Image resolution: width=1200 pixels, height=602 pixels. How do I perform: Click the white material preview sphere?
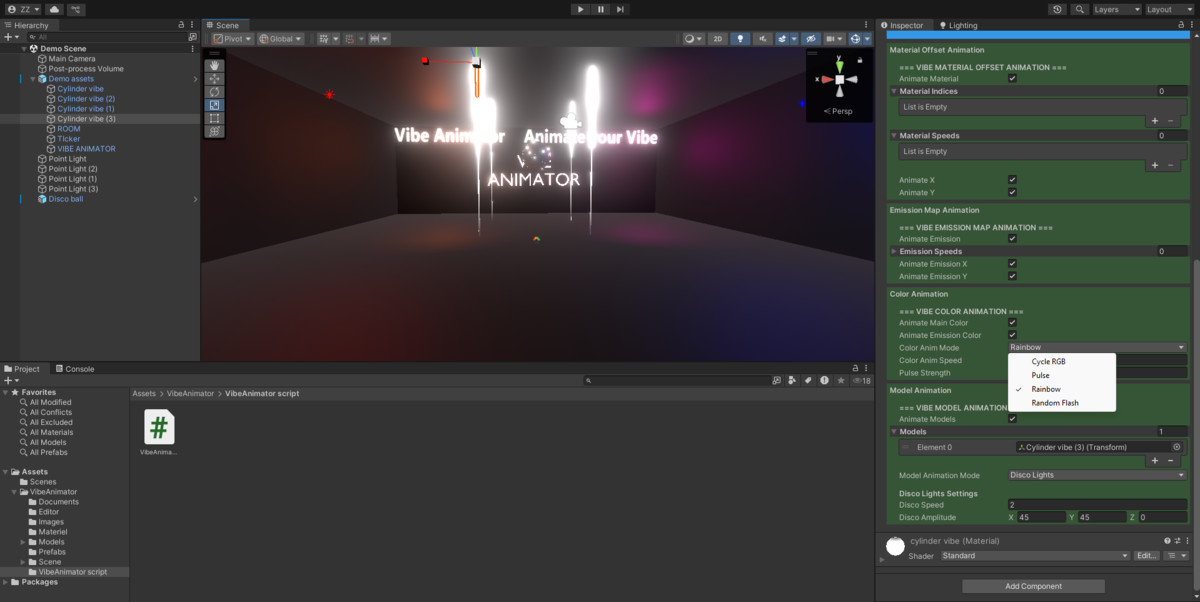point(895,546)
